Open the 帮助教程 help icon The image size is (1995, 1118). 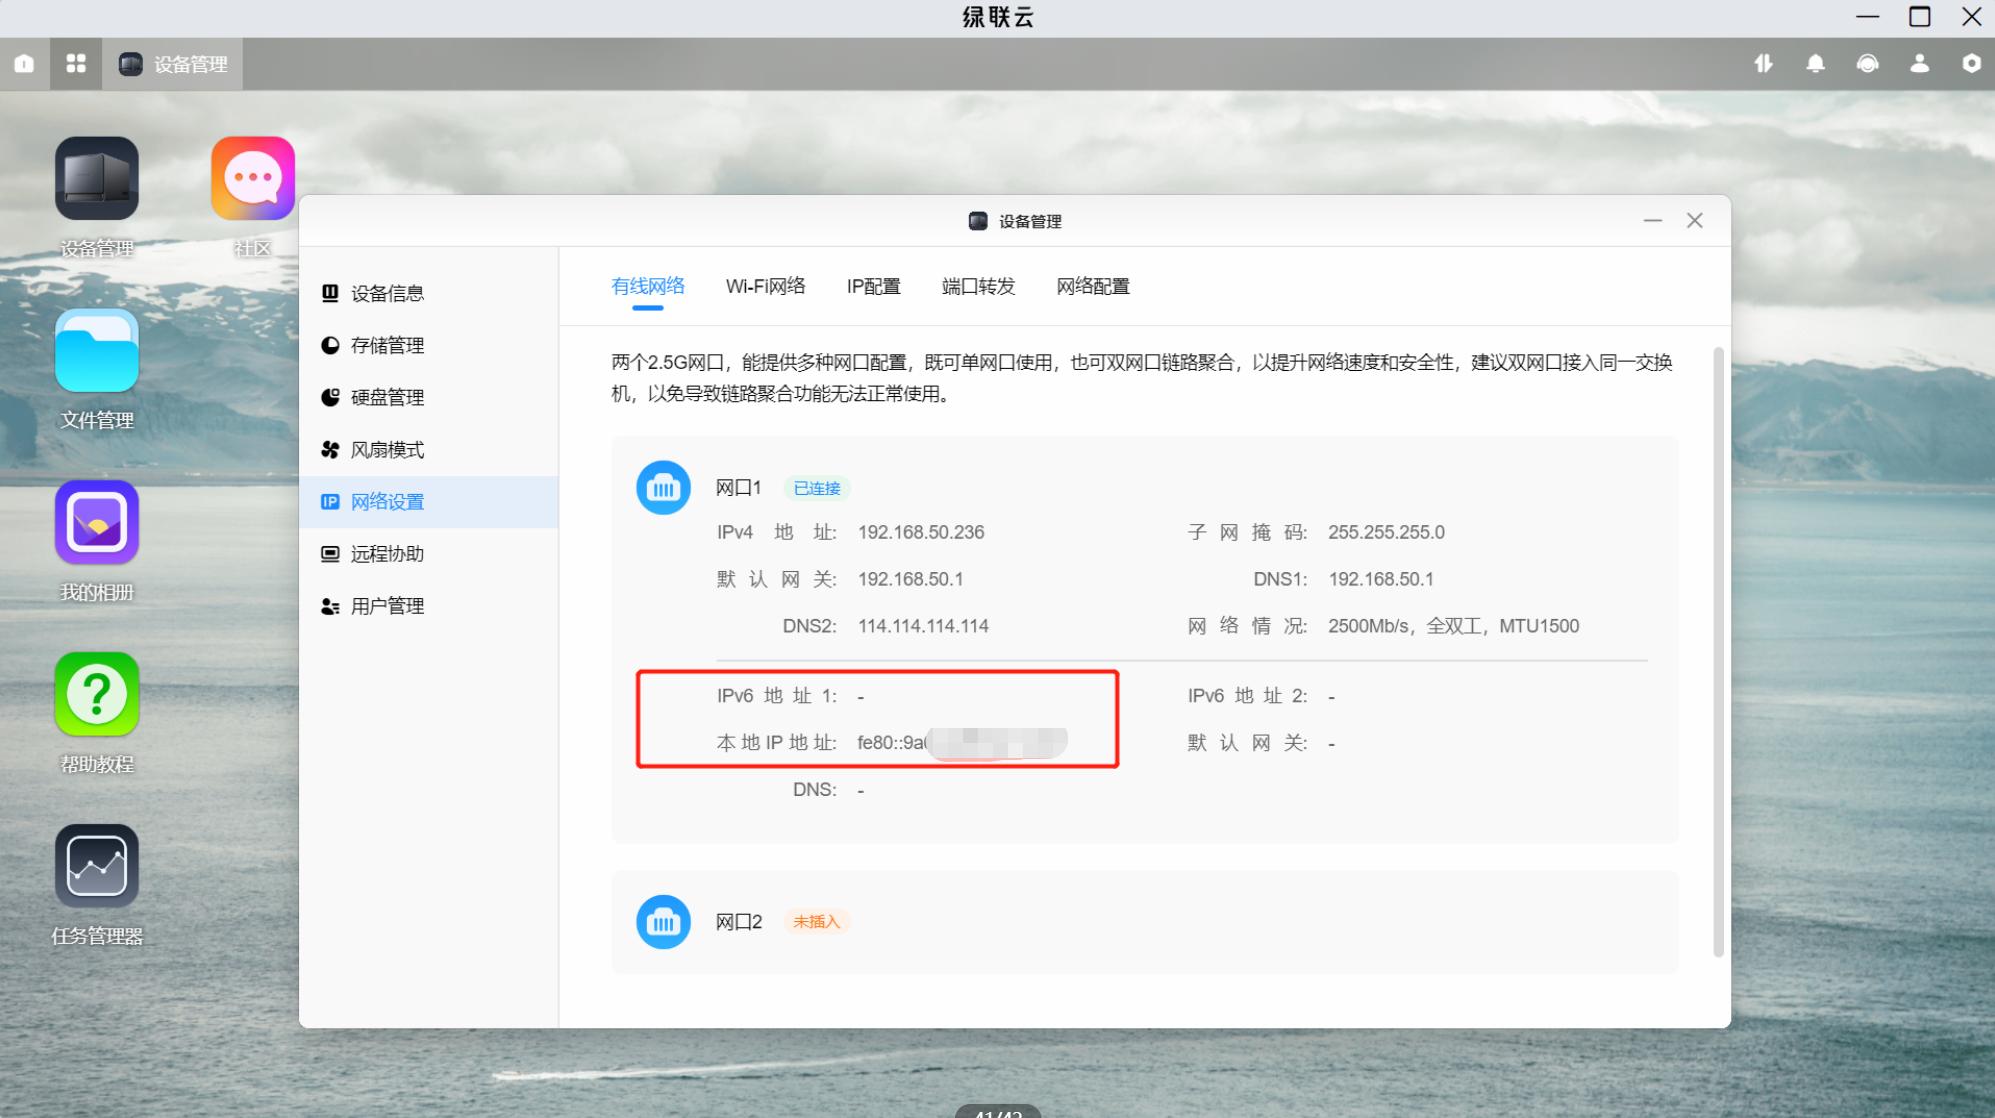pyautogui.click(x=96, y=693)
